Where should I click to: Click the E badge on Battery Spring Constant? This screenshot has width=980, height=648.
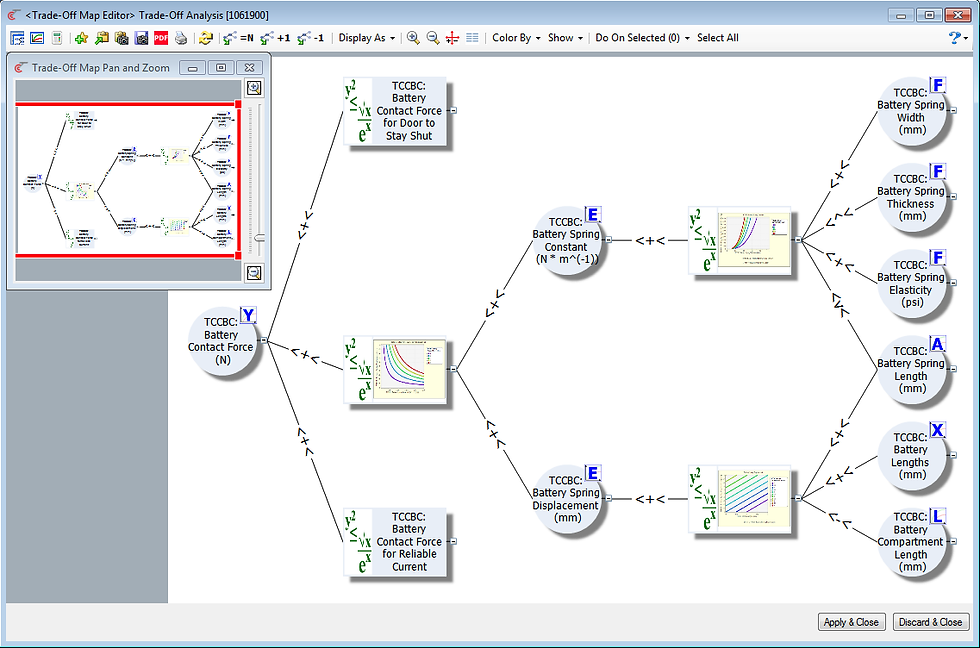pos(592,214)
